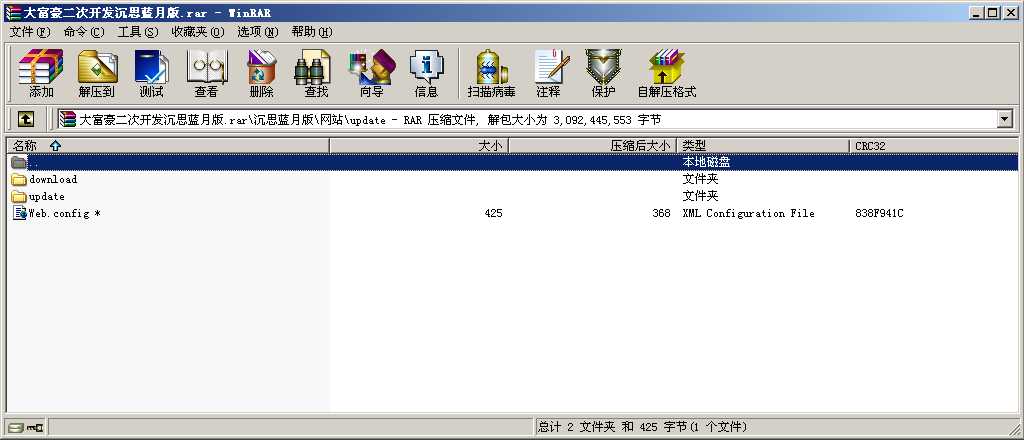This screenshot has width=1024, height=440.
Task: Minimize the WinRAR window
Action: click(977, 12)
